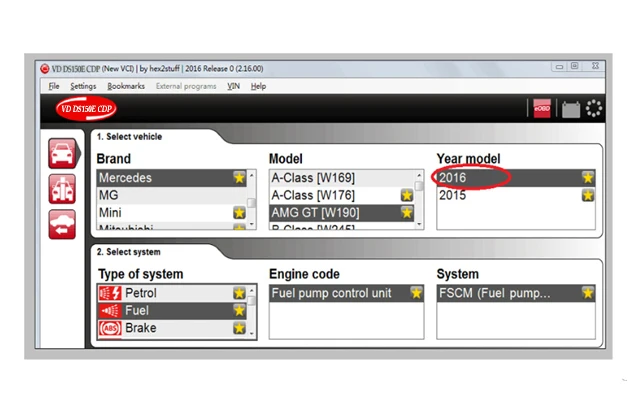640x418 pixels.
Task: Select MG in the Brand list
Action: click(172, 196)
